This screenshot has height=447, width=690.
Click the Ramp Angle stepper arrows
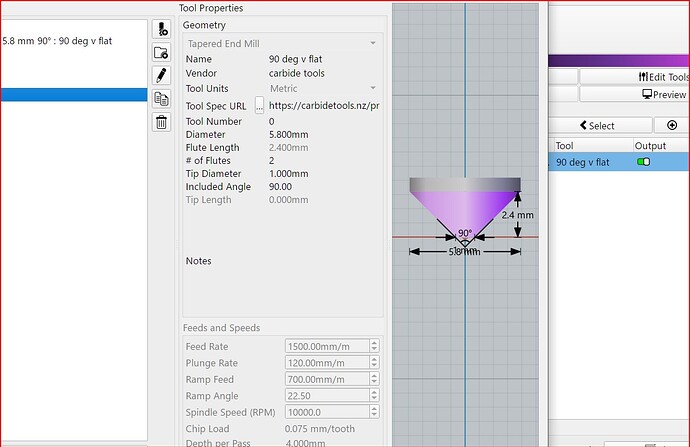tap(374, 396)
